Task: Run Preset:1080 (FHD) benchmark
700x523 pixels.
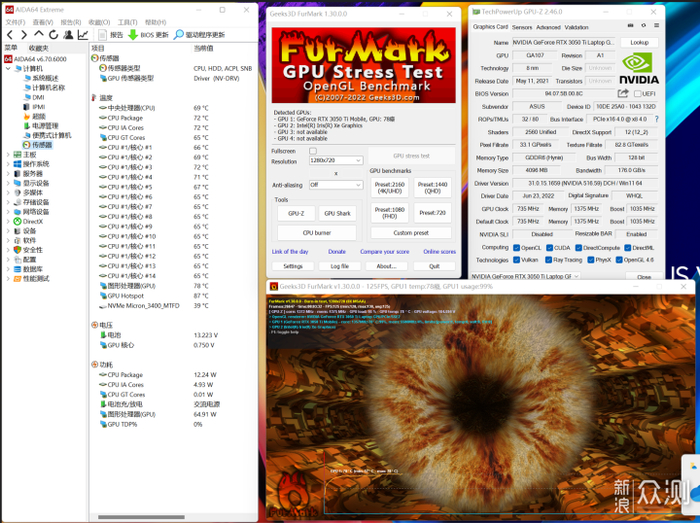Action: pyautogui.click(x=390, y=213)
